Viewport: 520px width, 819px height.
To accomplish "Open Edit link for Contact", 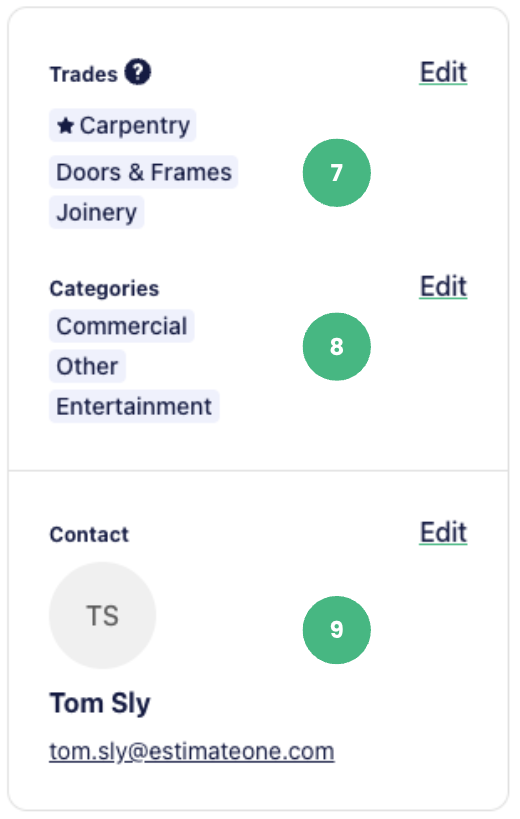I will [443, 532].
